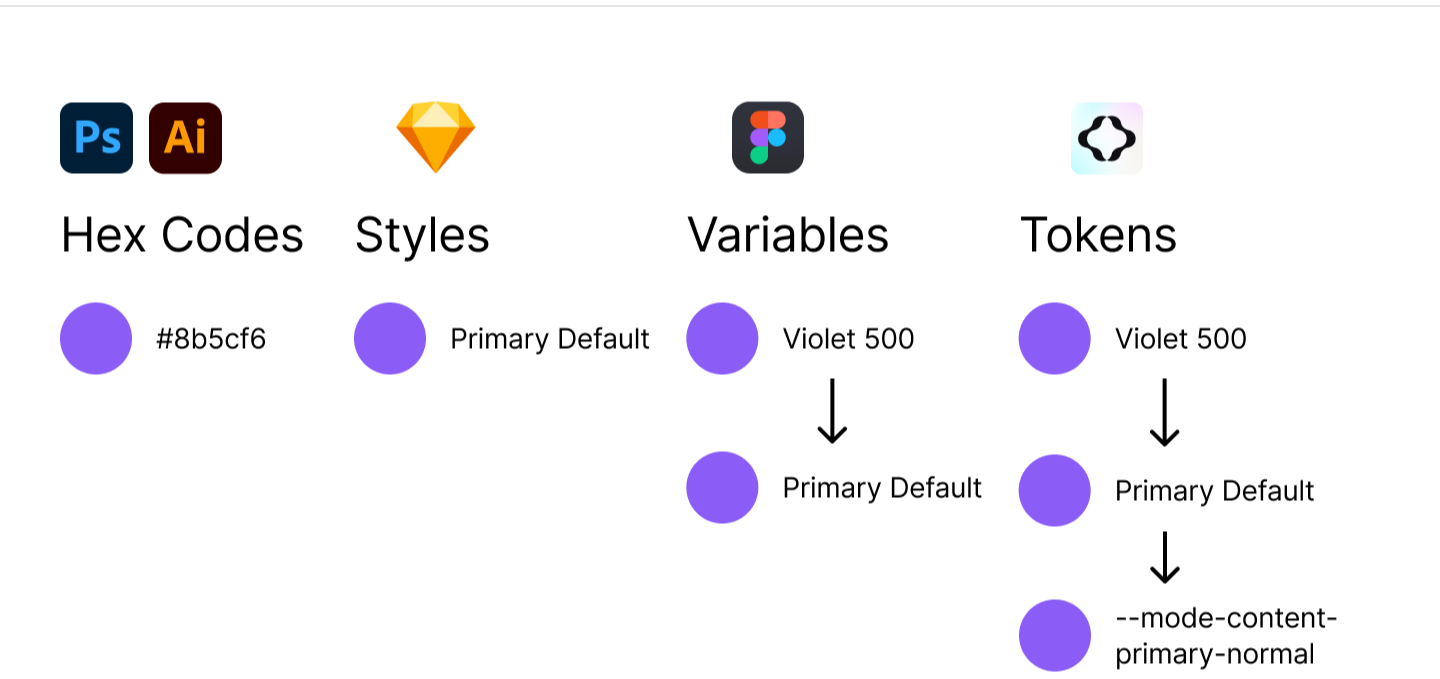This screenshot has width=1440, height=679.
Task: Click the Figma logo icon
Action: [x=768, y=137]
